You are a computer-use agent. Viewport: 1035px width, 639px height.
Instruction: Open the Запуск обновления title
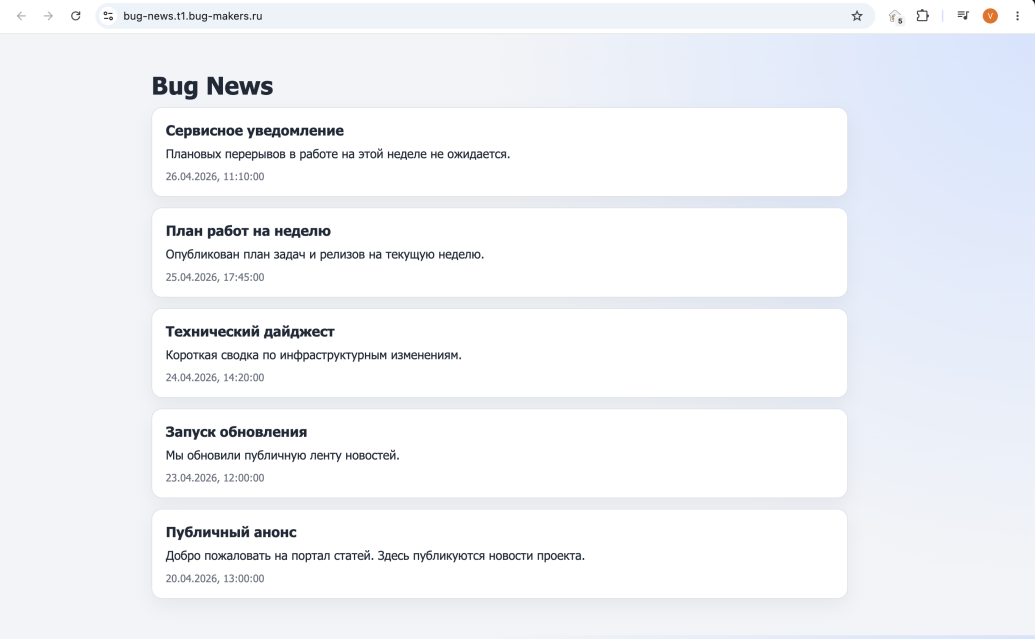[x=236, y=432]
